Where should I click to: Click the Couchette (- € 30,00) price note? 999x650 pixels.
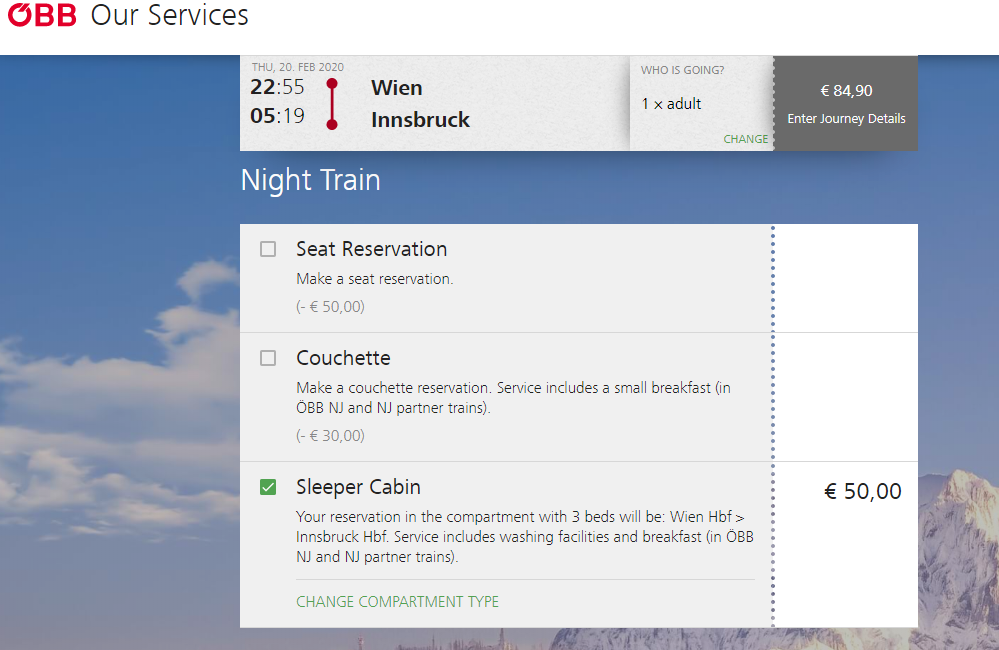coord(331,436)
